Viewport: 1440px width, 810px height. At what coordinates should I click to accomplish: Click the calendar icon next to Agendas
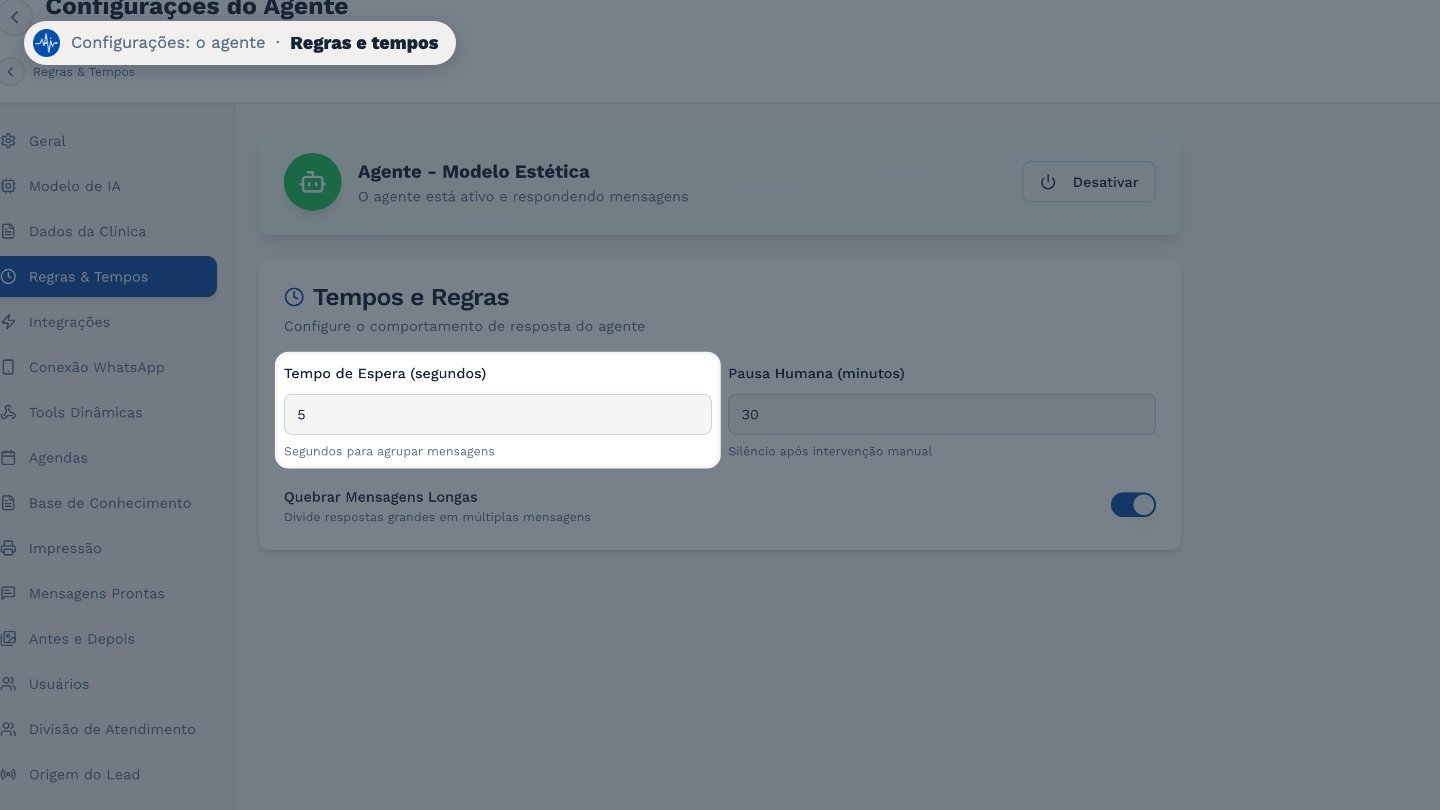point(8,458)
